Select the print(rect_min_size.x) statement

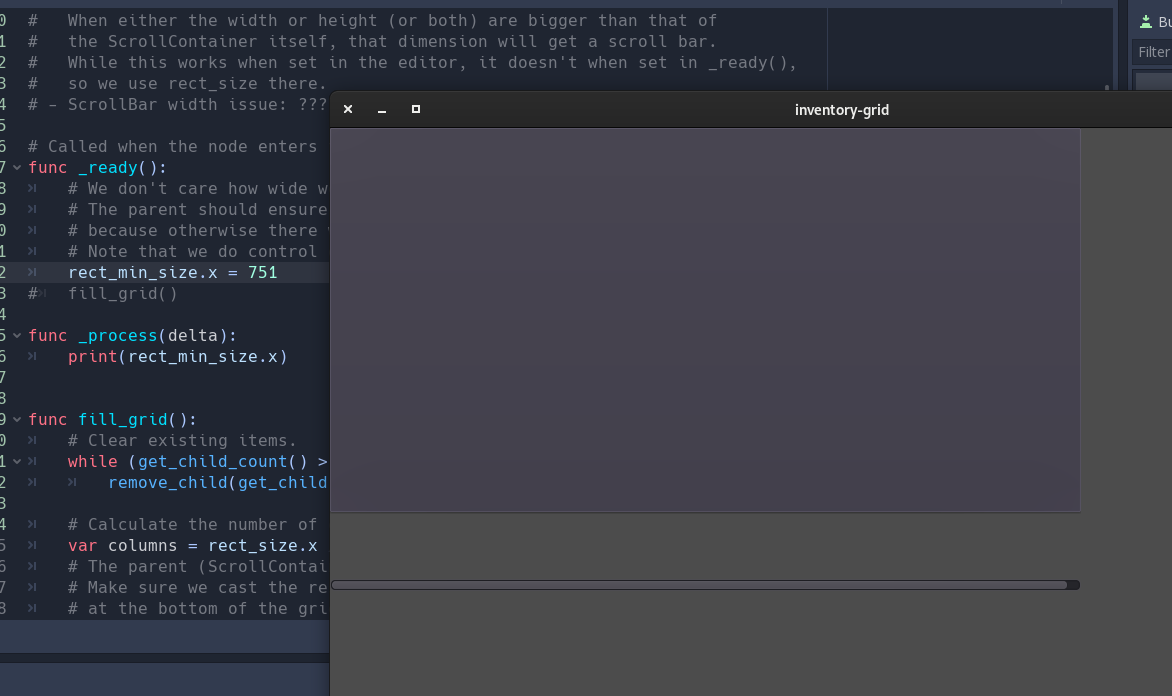(177, 356)
